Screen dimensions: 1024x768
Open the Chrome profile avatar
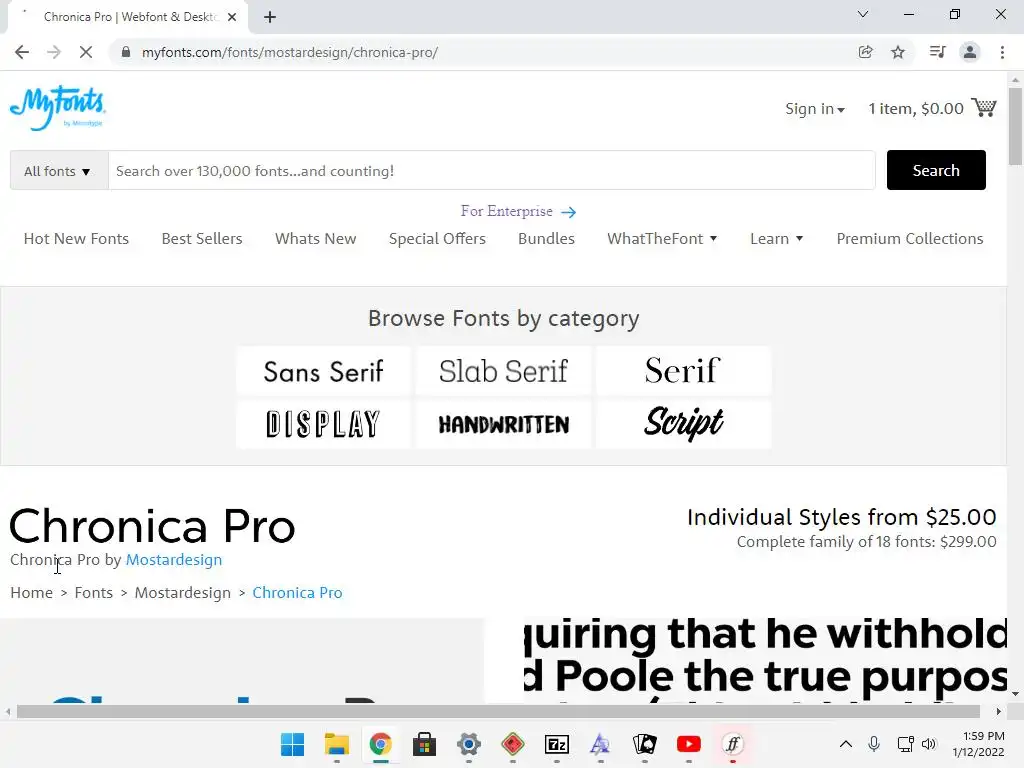coord(970,52)
